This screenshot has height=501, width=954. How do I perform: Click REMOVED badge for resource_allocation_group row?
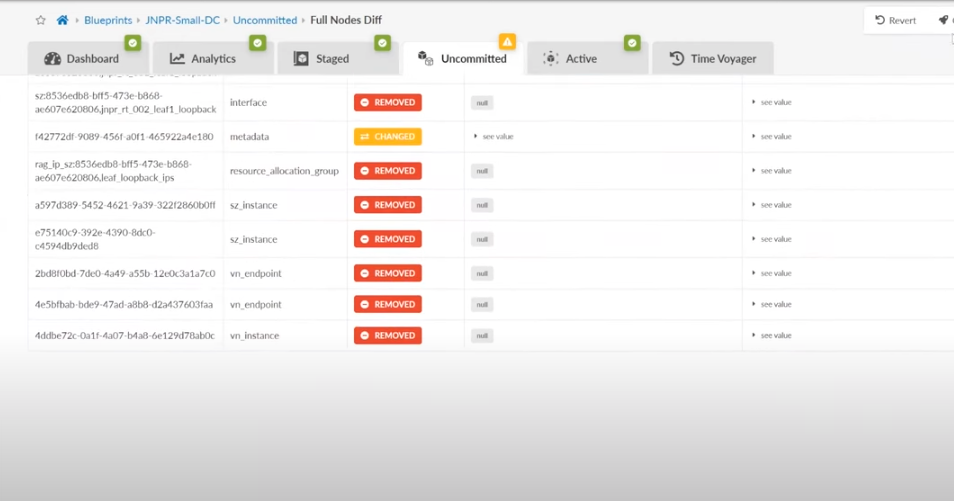click(388, 170)
